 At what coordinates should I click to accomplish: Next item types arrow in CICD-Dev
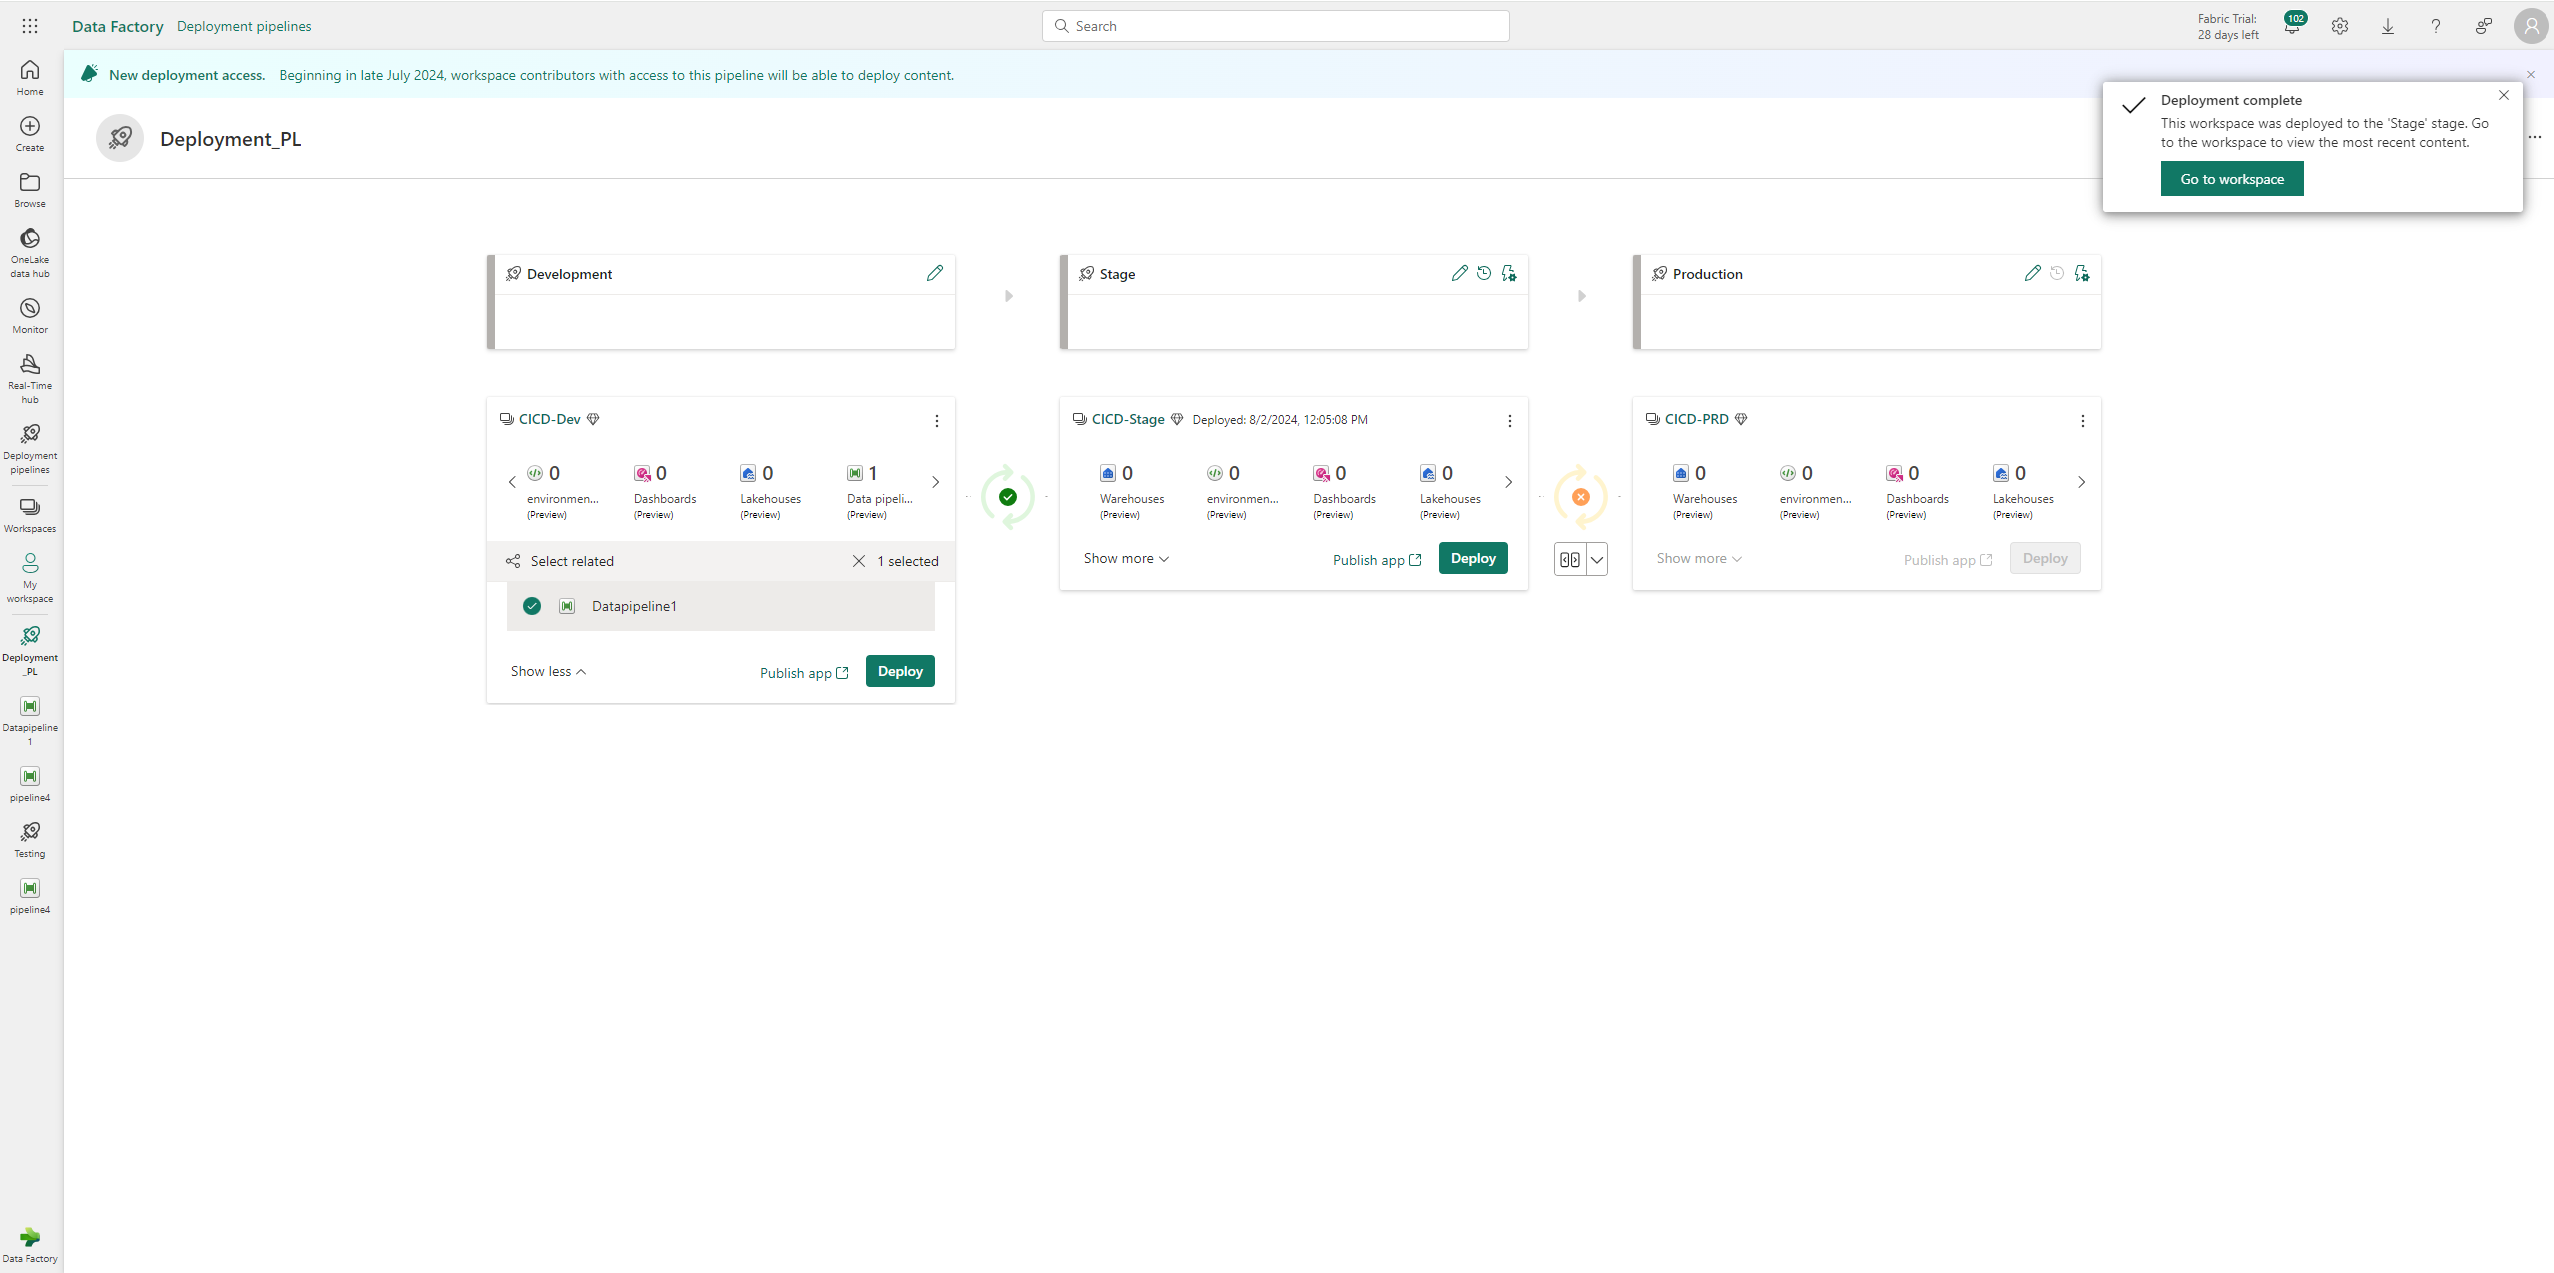coord(936,482)
